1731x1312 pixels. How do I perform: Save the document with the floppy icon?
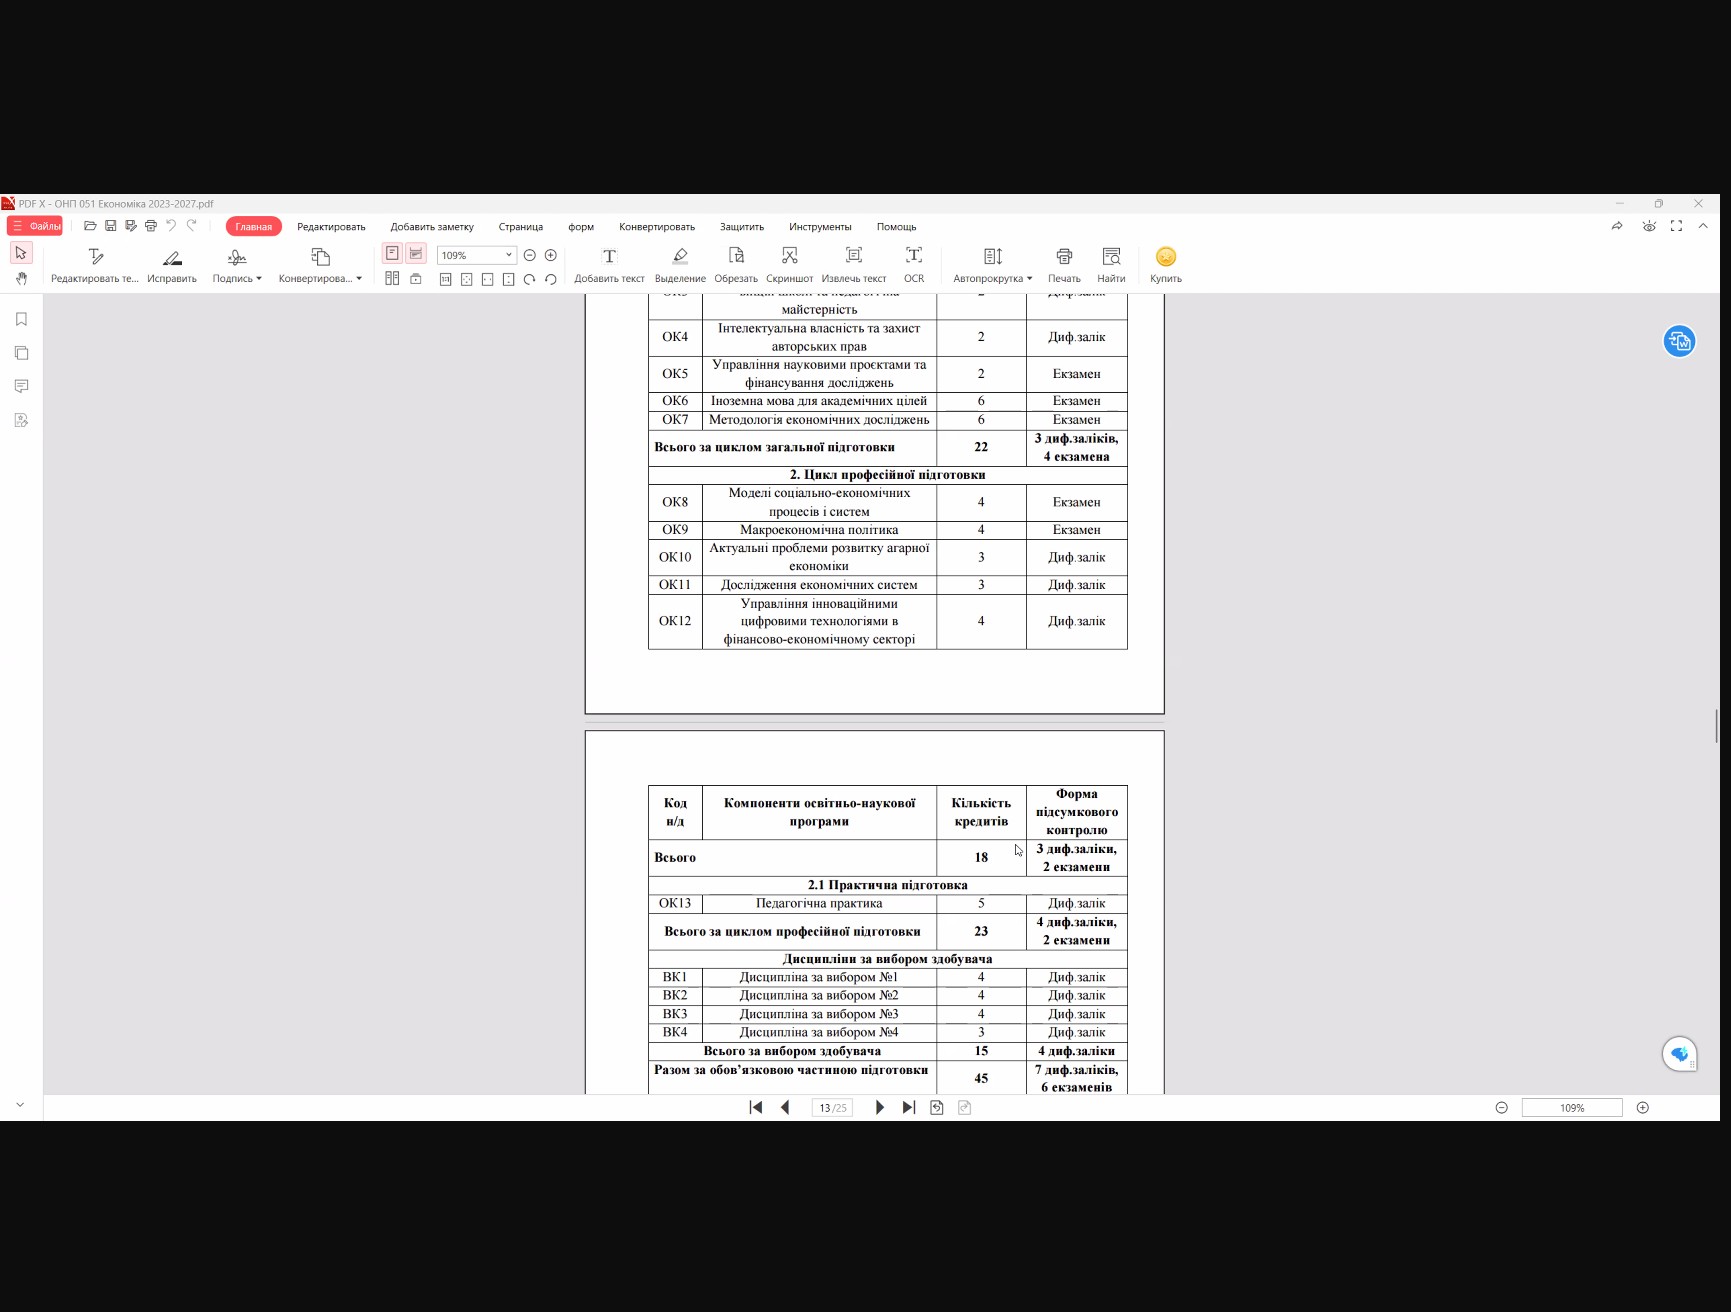point(111,226)
